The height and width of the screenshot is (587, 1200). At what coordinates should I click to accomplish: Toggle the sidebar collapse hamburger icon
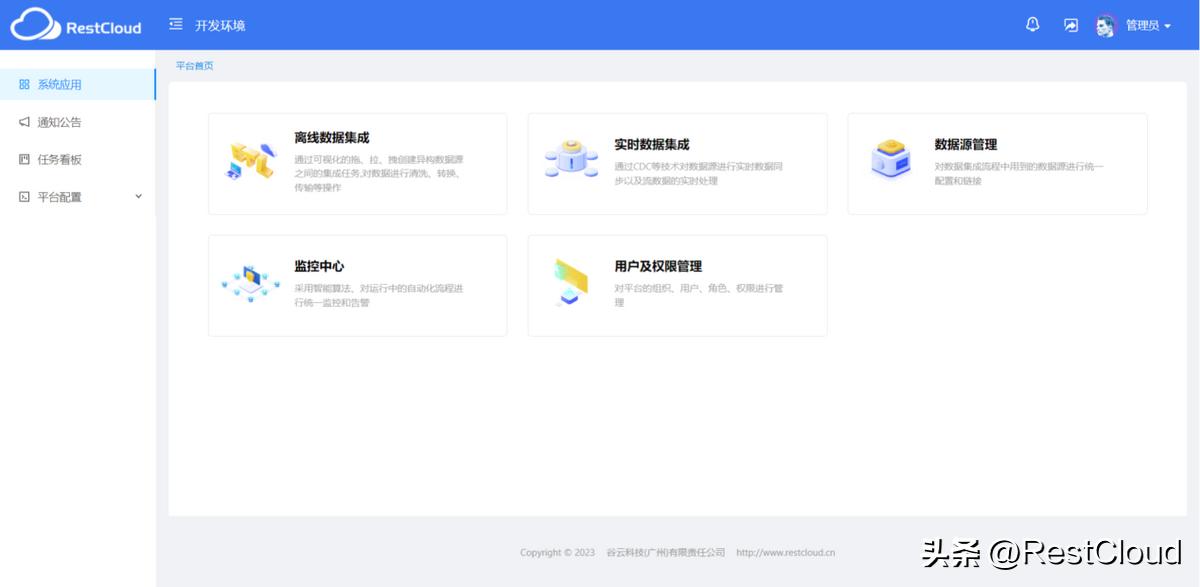(177, 24)
